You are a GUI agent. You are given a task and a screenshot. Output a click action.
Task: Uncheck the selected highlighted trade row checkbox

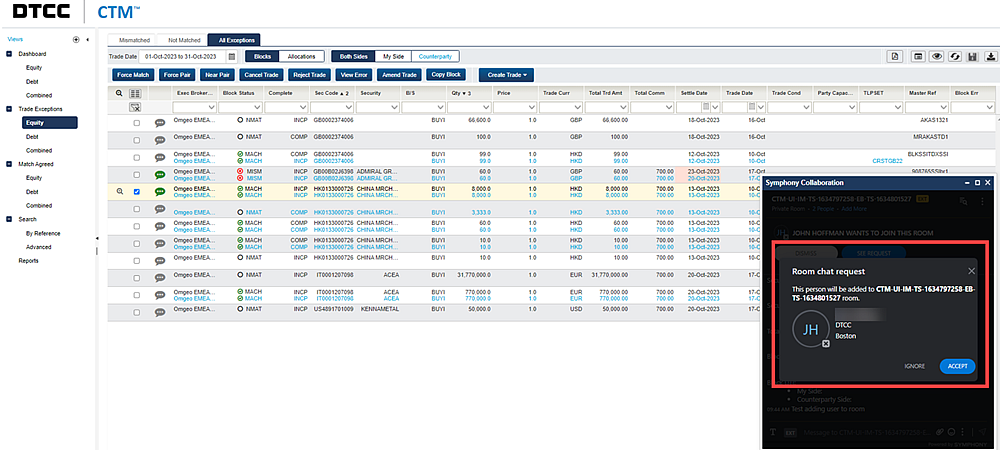click(136, 191)
